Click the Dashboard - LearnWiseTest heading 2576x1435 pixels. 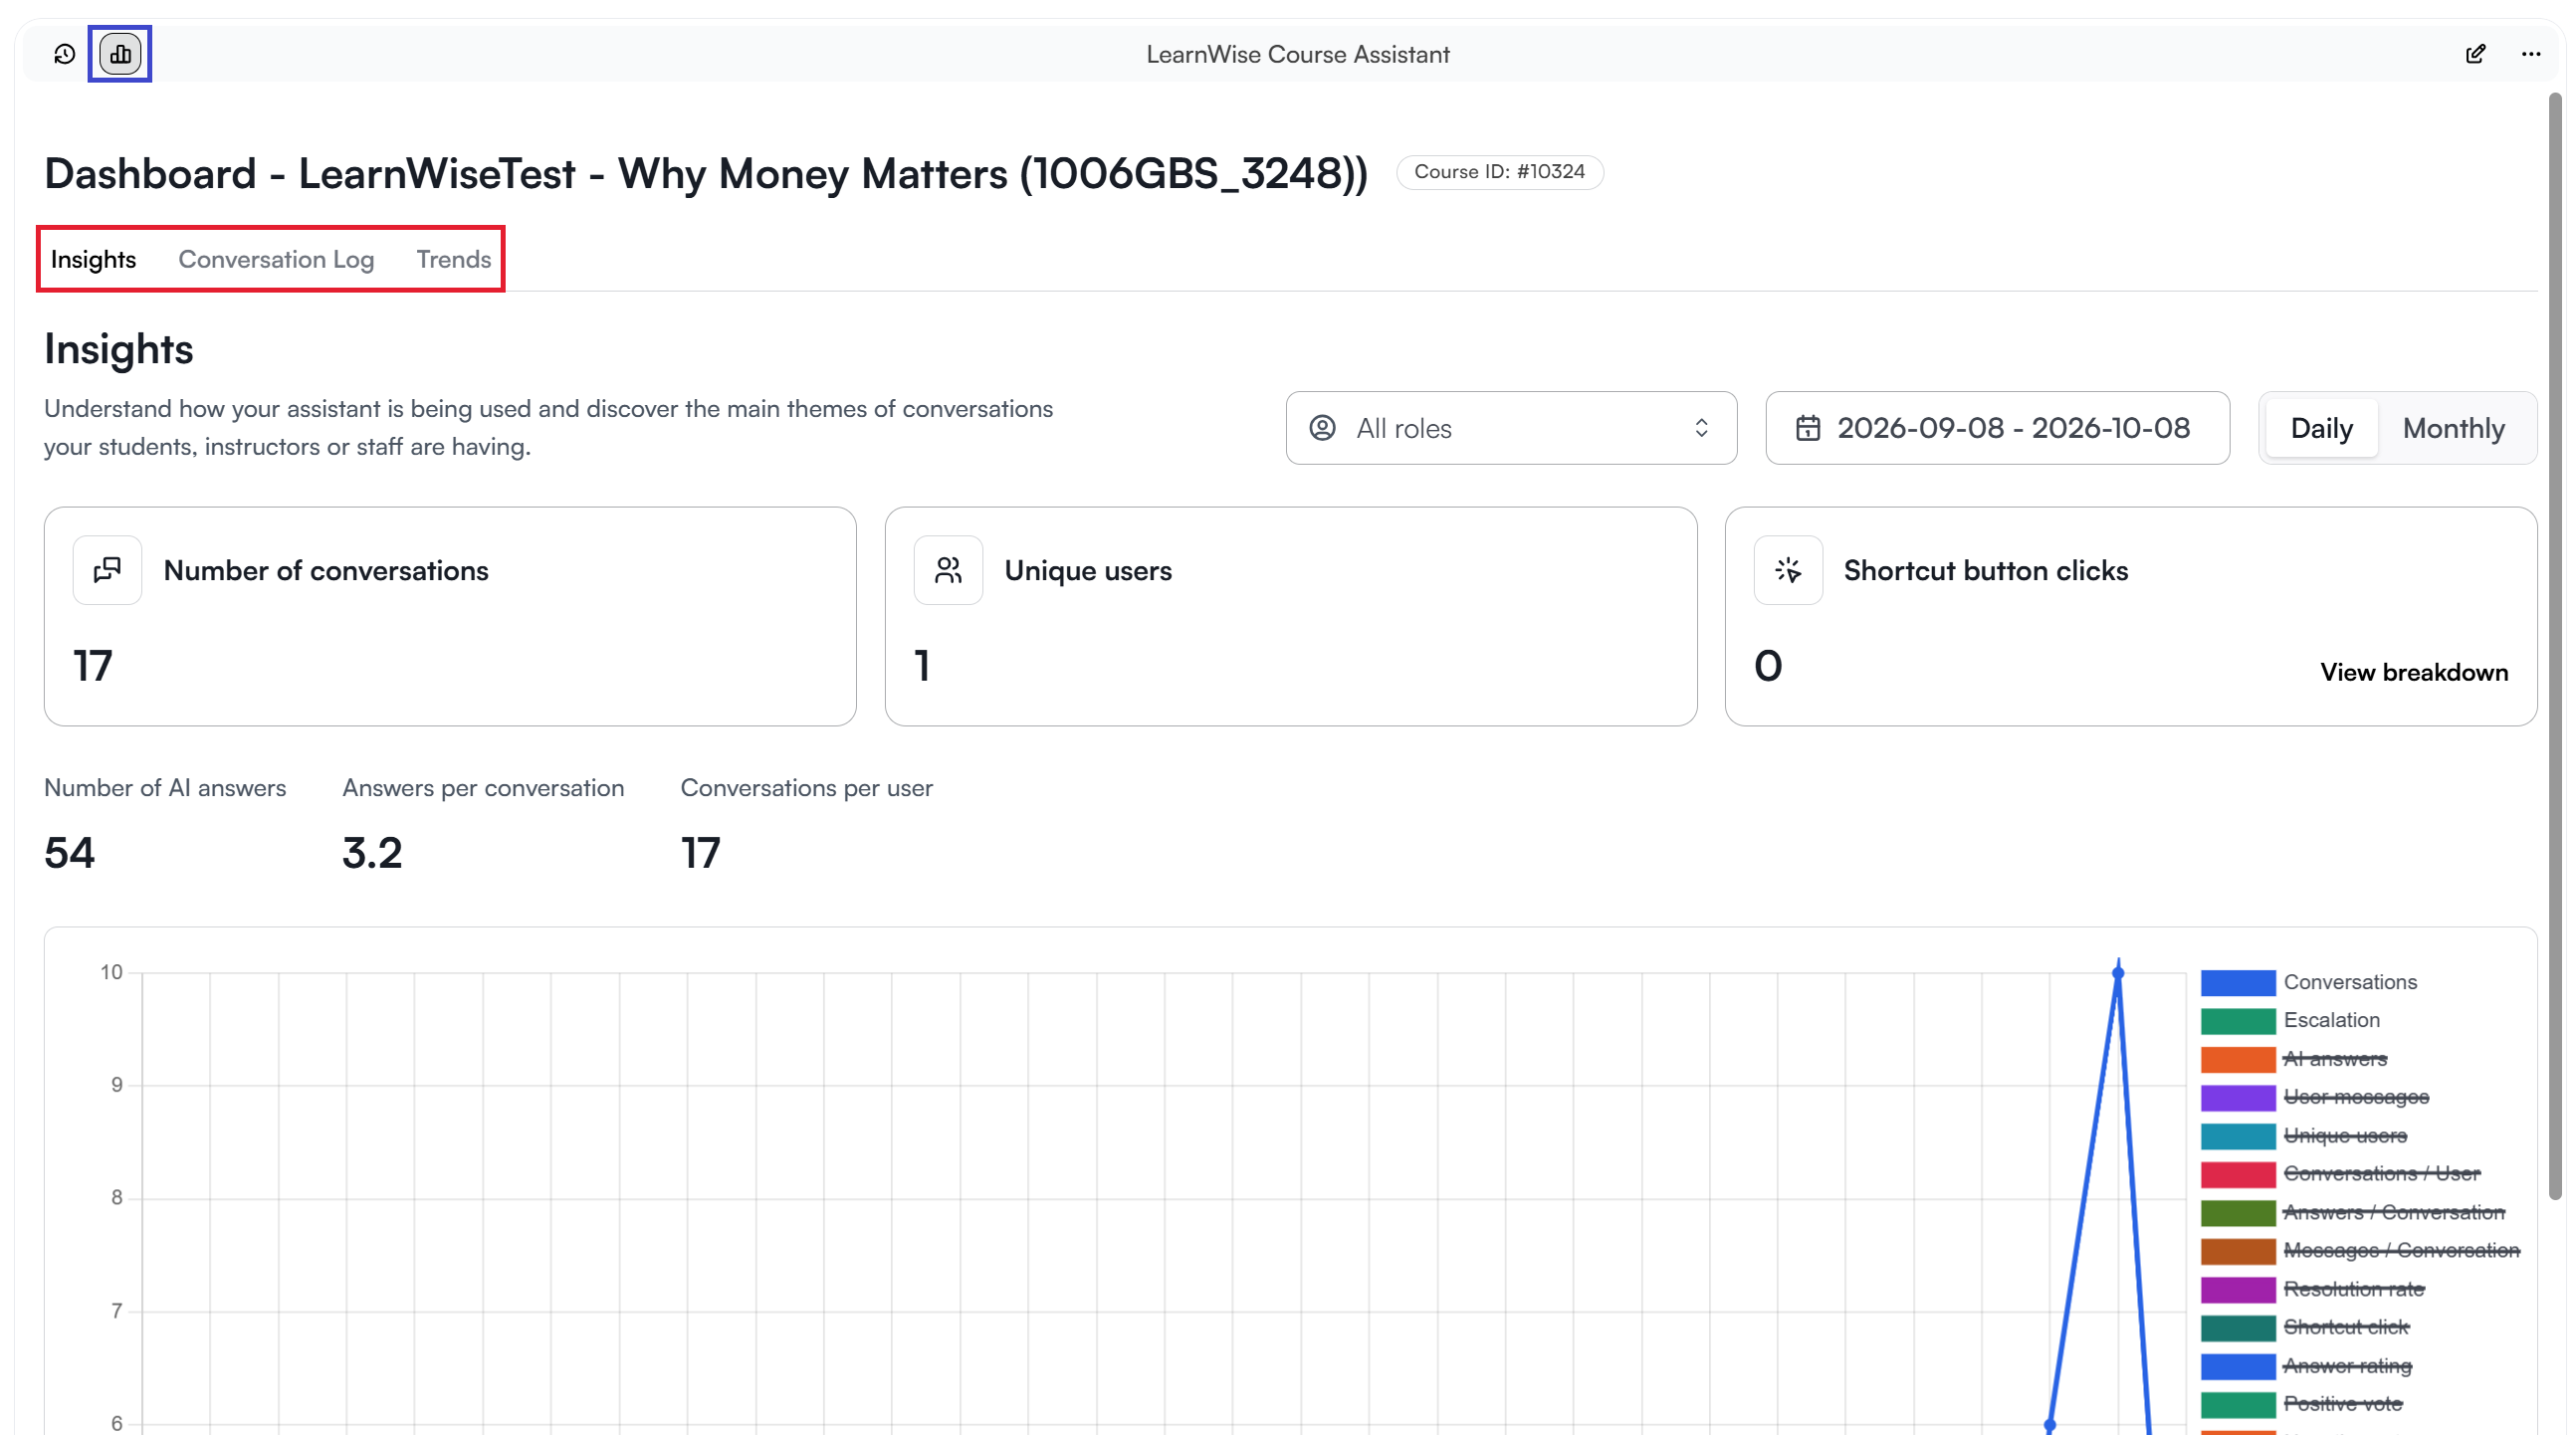pyautogui.click(x=706, y=174)
